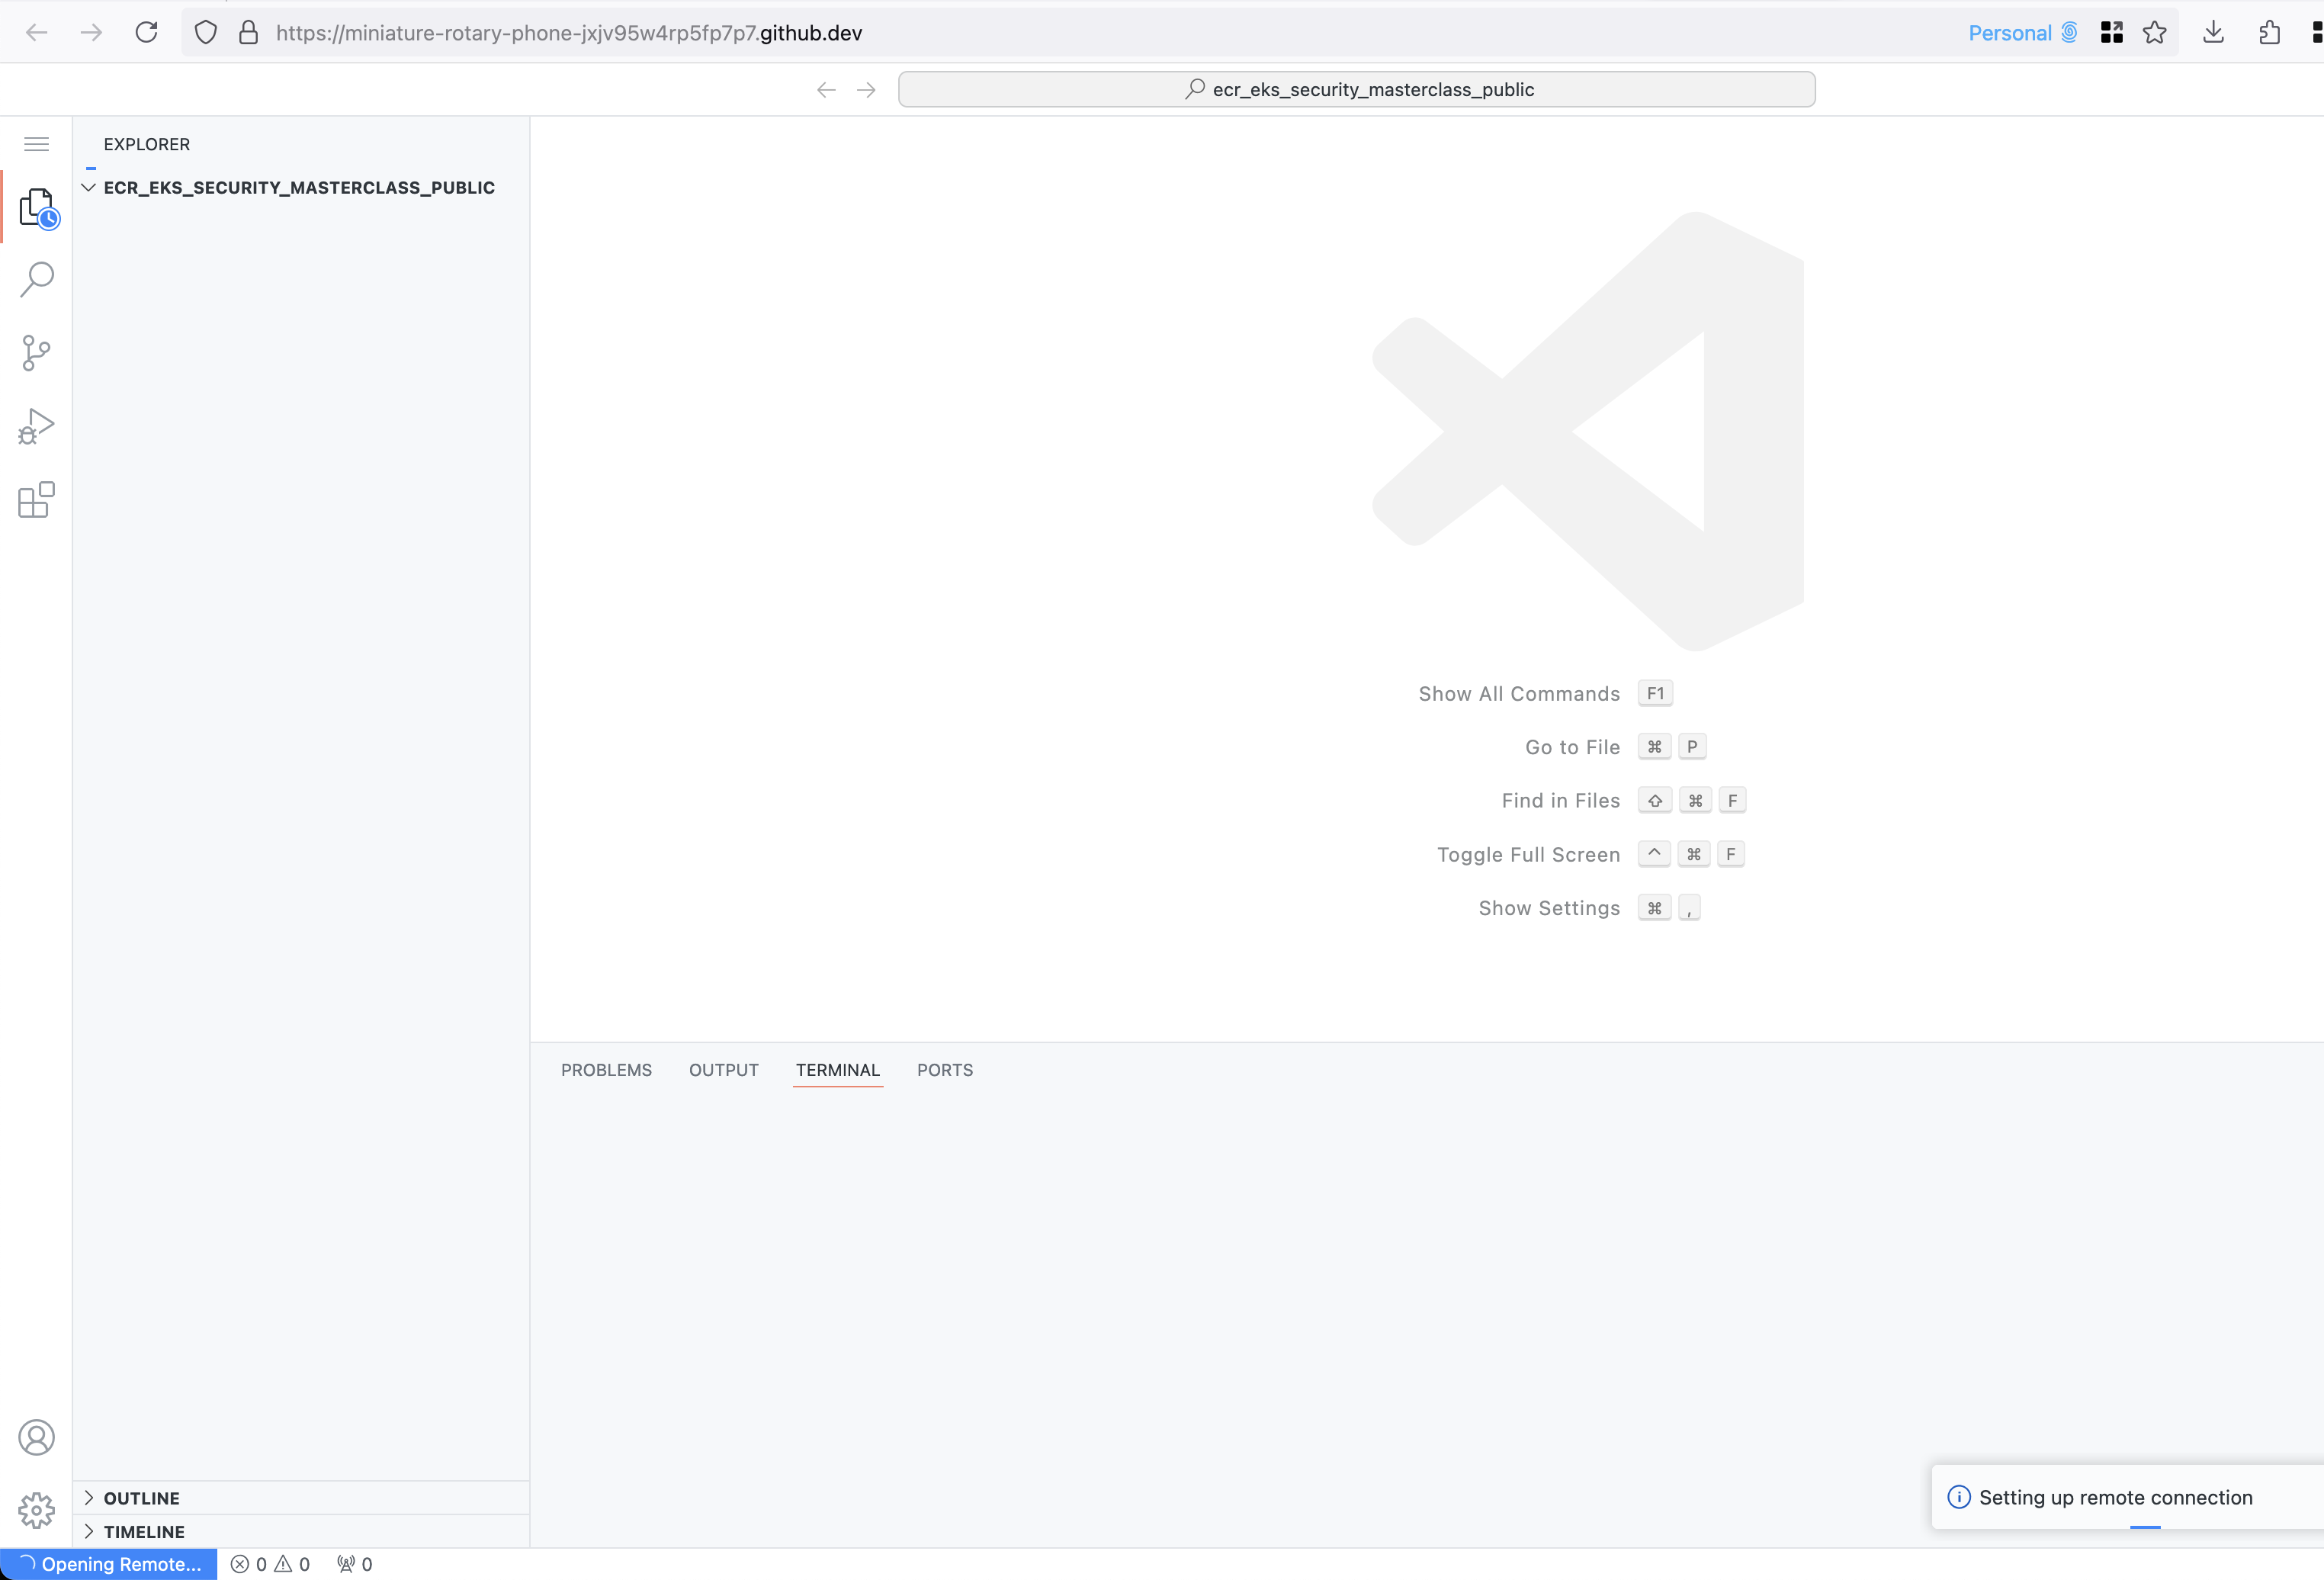This screenshot has width=2324, height=1580.
Task: Switch to the Output tab
Action: click(723, 1070)
